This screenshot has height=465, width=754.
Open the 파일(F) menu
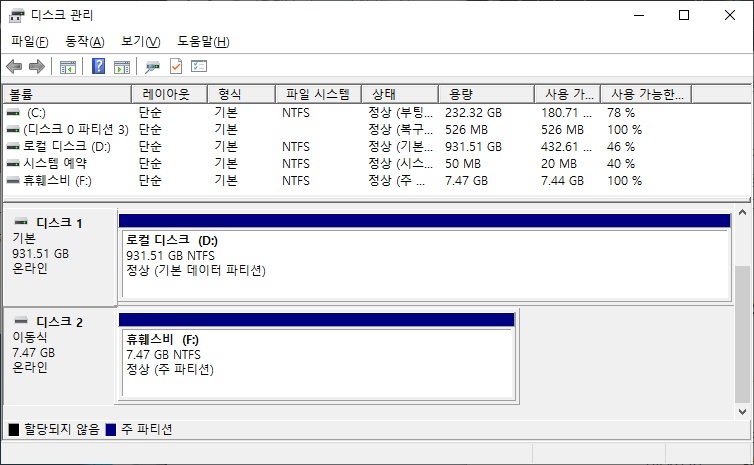tap(30, 41)
